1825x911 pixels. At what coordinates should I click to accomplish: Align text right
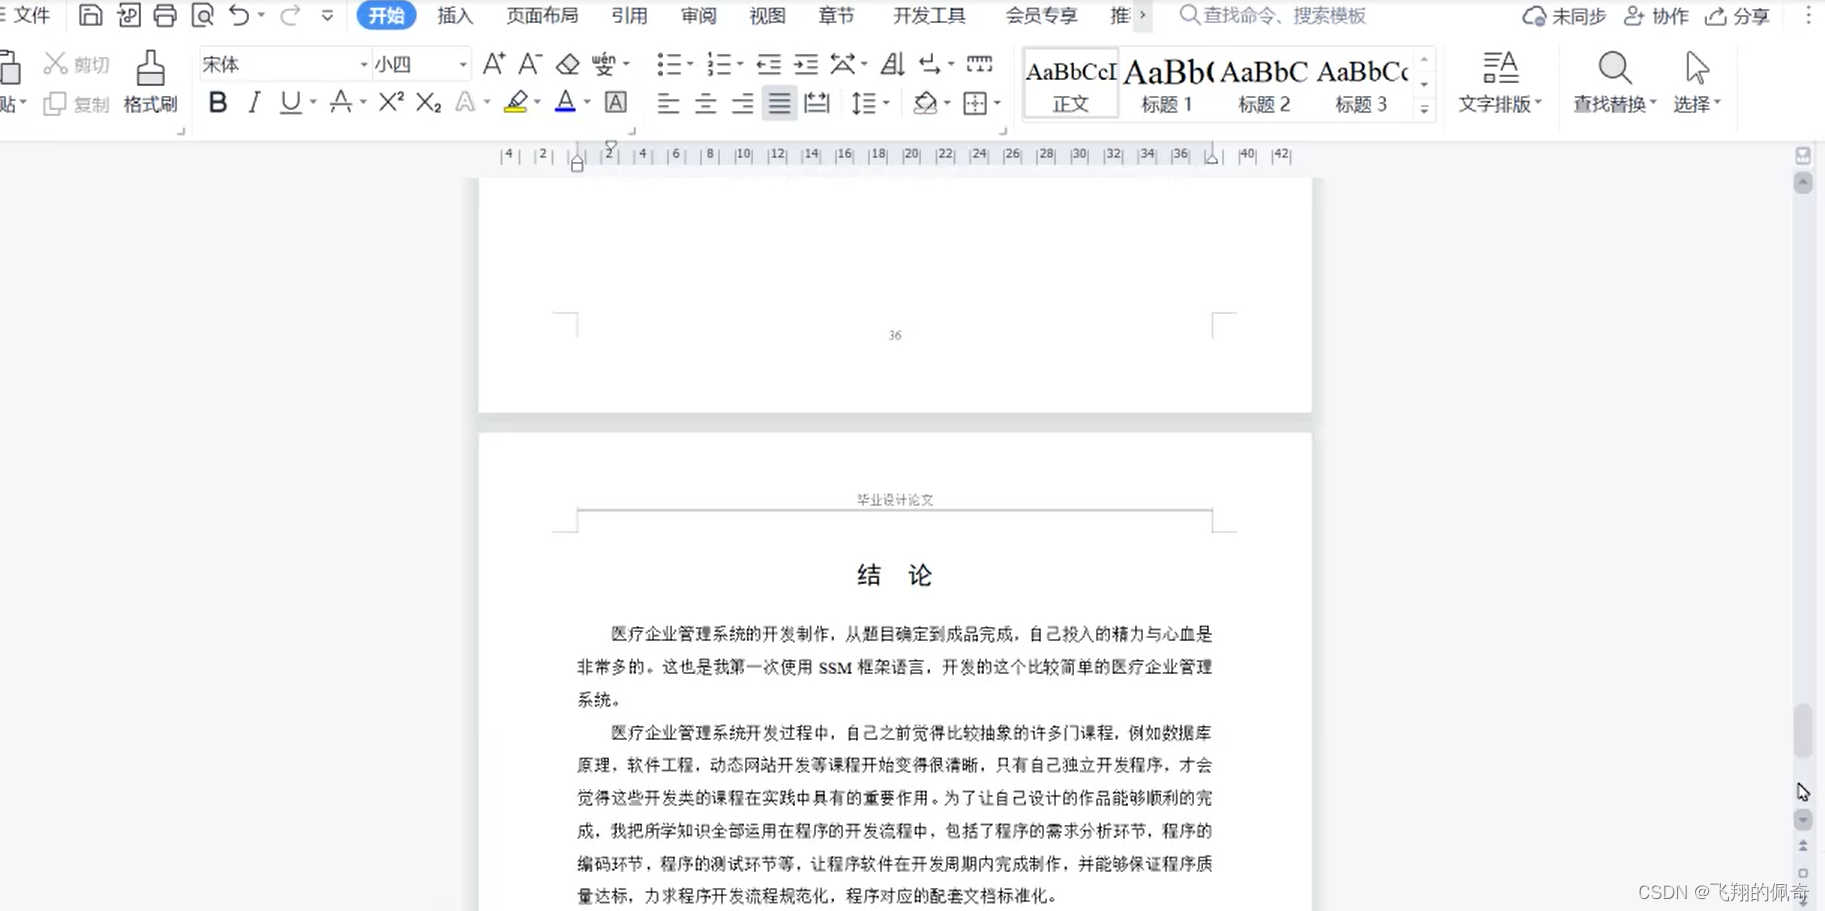coord(742,102)
